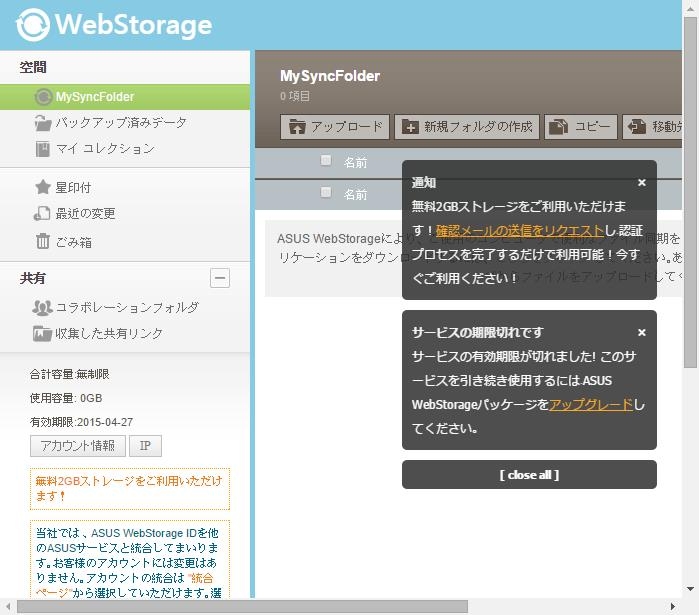Image resolution: width=699 pixels, height=615 pixels.
Task: Open マイ コレクション icon
Action: [43, 148]
